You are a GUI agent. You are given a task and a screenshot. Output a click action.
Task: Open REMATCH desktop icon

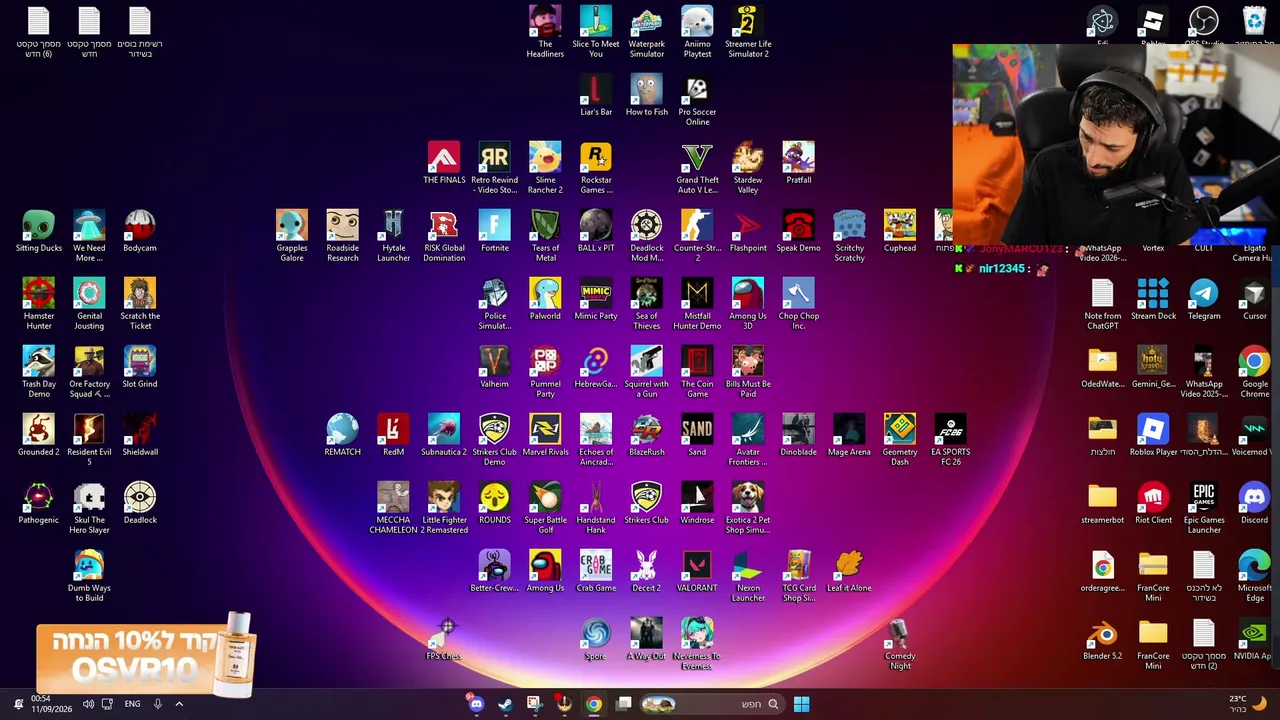342,435
